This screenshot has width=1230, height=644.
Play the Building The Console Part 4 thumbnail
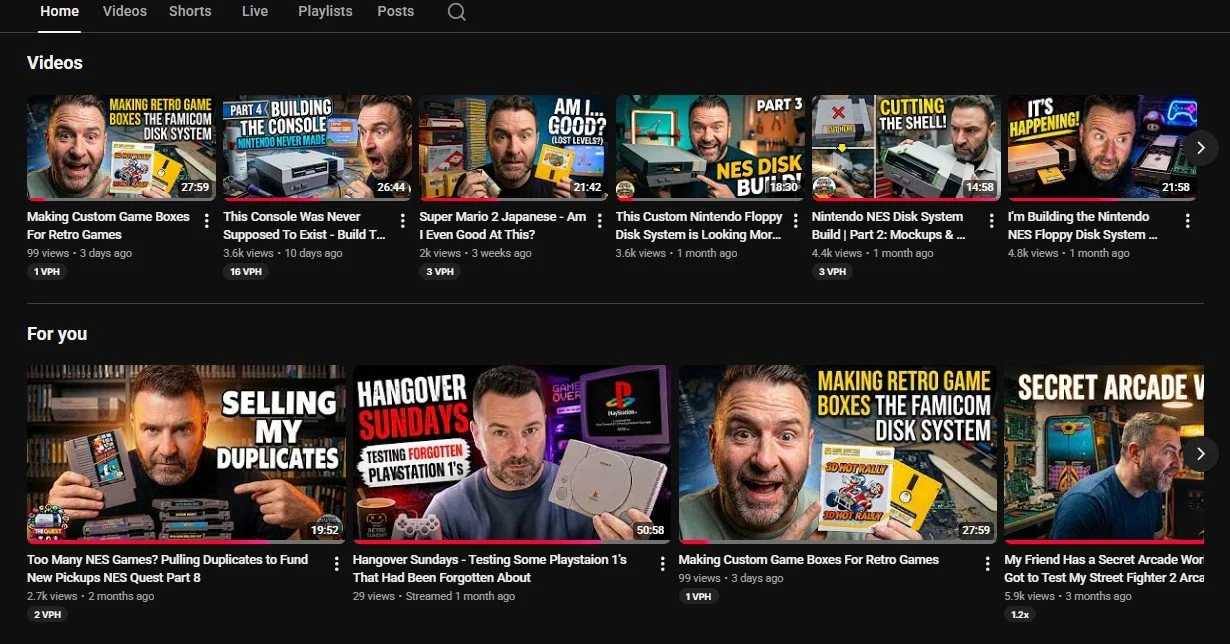[317, 148]
